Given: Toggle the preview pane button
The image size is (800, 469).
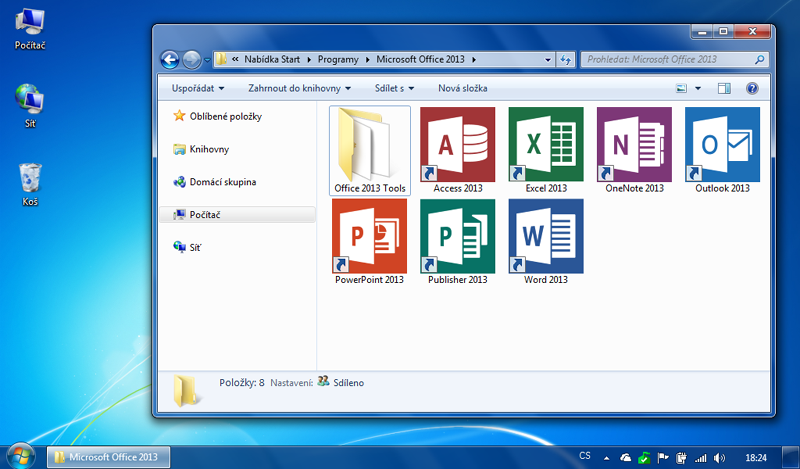Looking at the screenshot, I should coord(725,88).
